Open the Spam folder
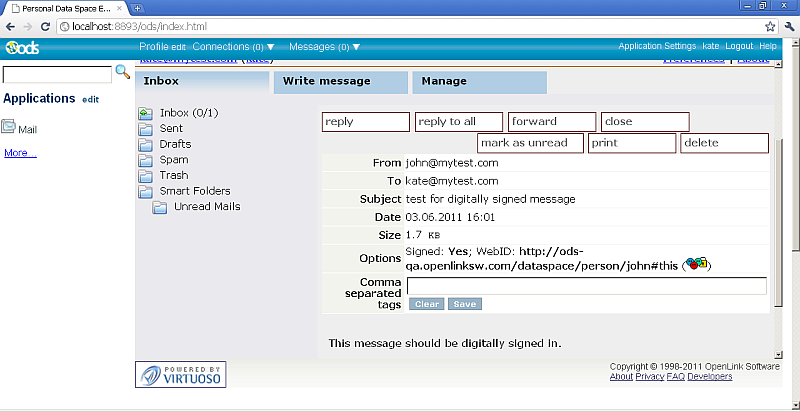The height and width of the screenshot is (412, 800). coord(173,160)
